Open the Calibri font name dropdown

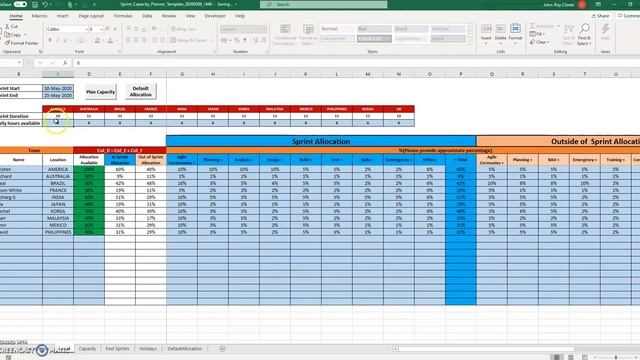coord(86,29)
